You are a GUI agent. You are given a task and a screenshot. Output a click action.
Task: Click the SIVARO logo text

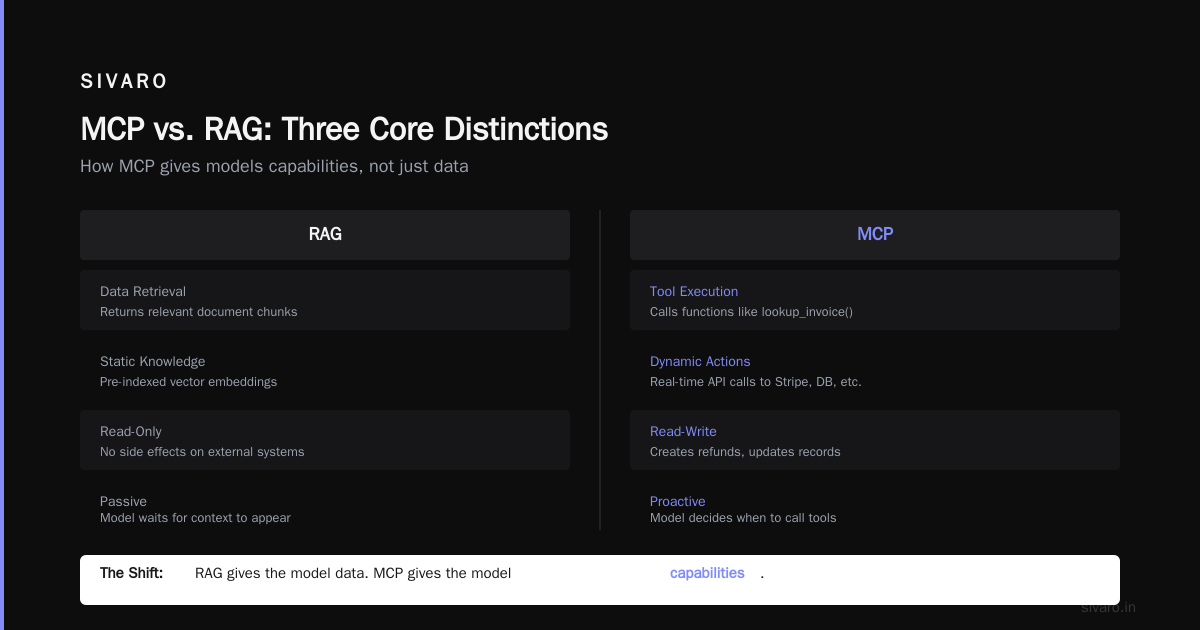click(124, 82)
